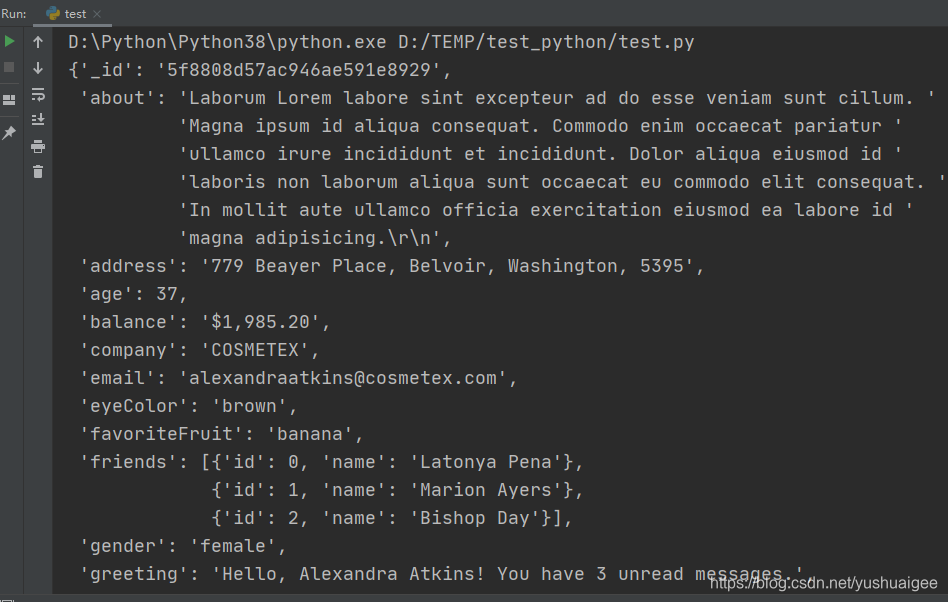Screen dimensions: 948x602
Task: Restore the Run window layout
Action: (x=9, y=98)
